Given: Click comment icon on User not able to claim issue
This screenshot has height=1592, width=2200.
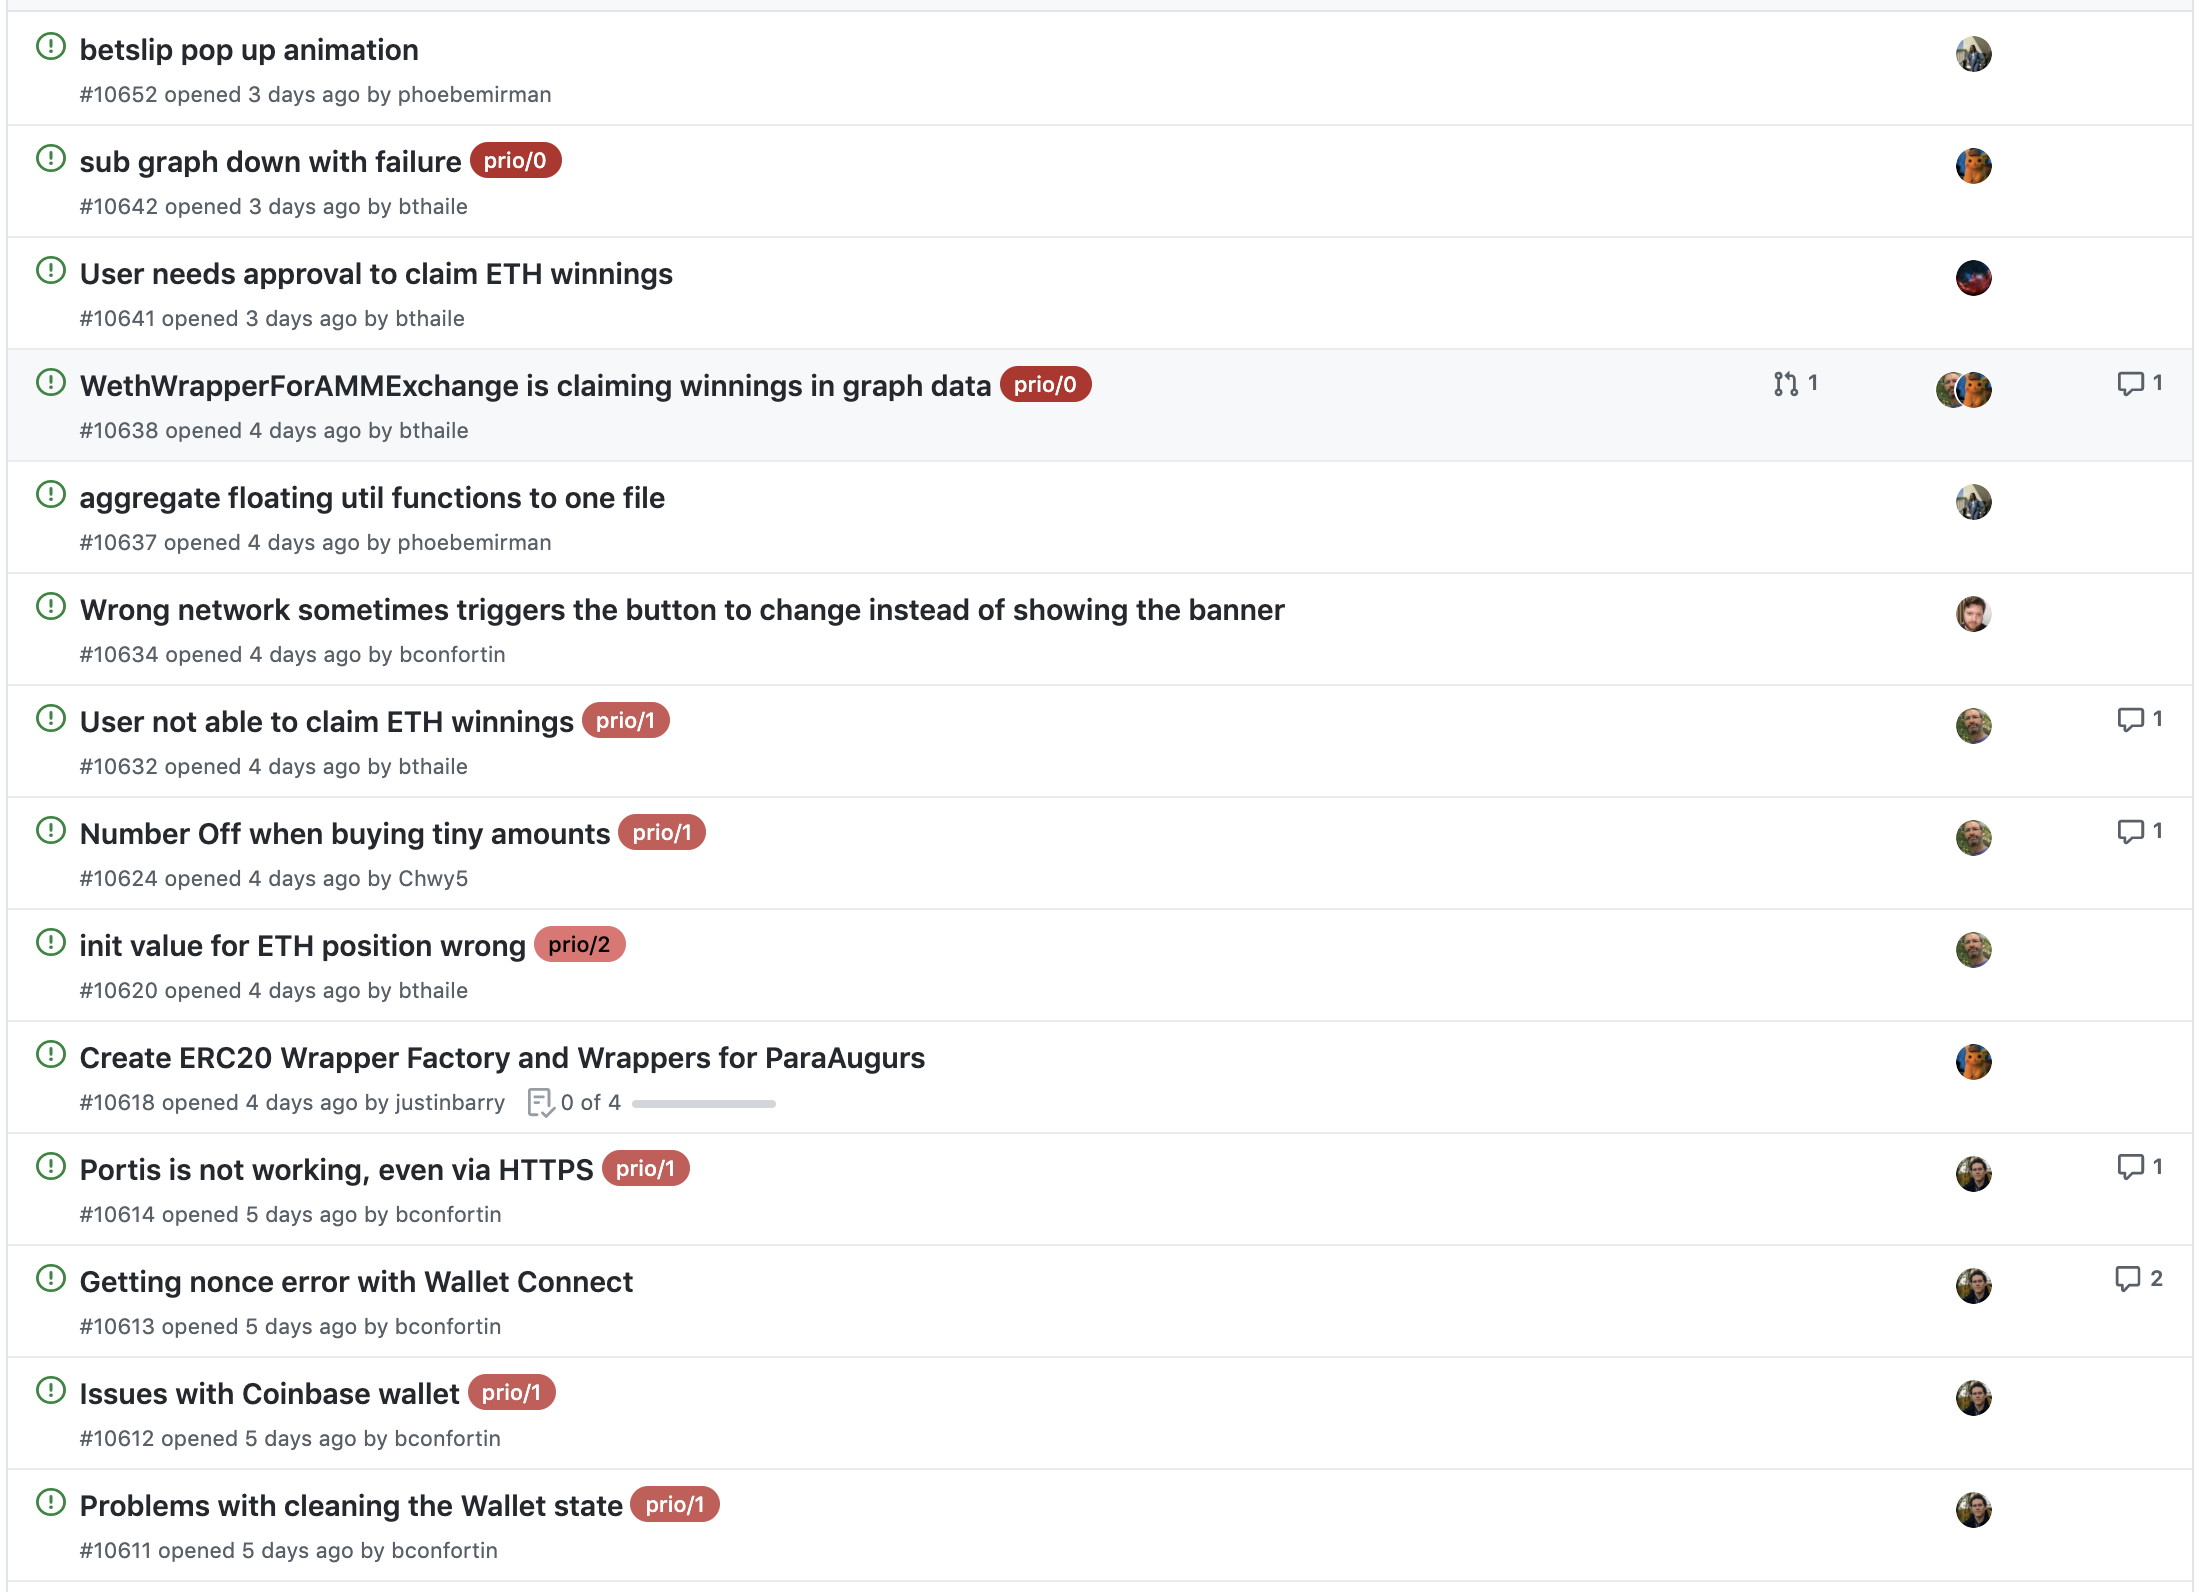Looking at the screenshot, I should (x=2130, y=719).
